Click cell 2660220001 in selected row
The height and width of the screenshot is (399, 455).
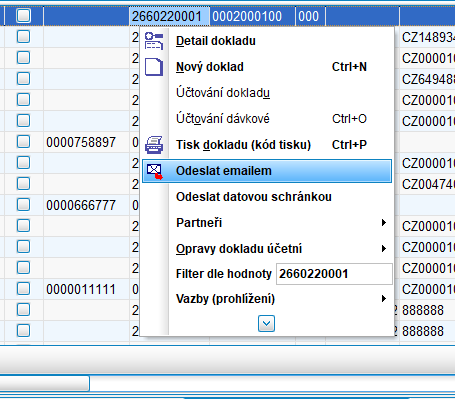point(170,16)
